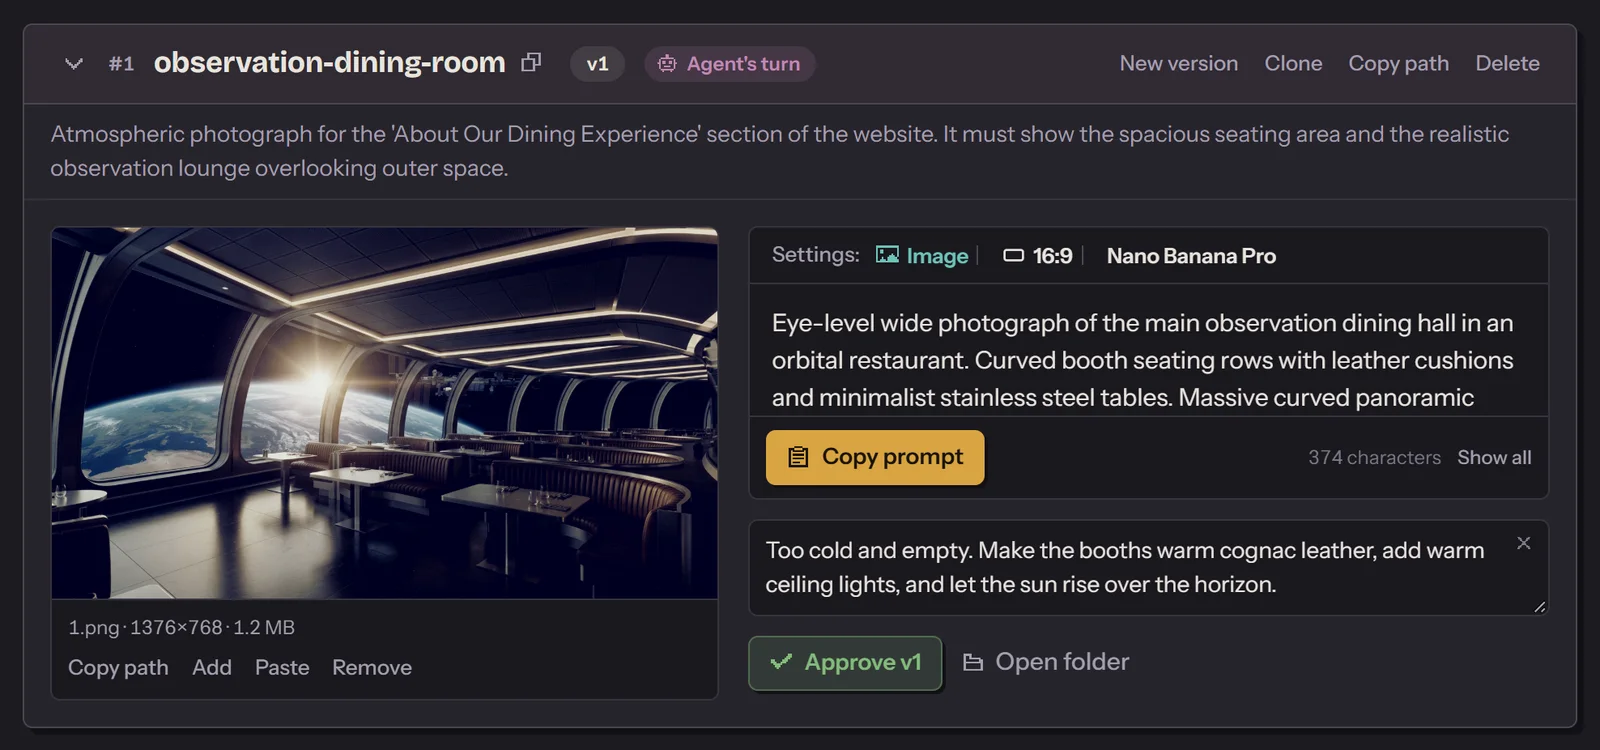Copy path in the header actions

coord(1398,63)
